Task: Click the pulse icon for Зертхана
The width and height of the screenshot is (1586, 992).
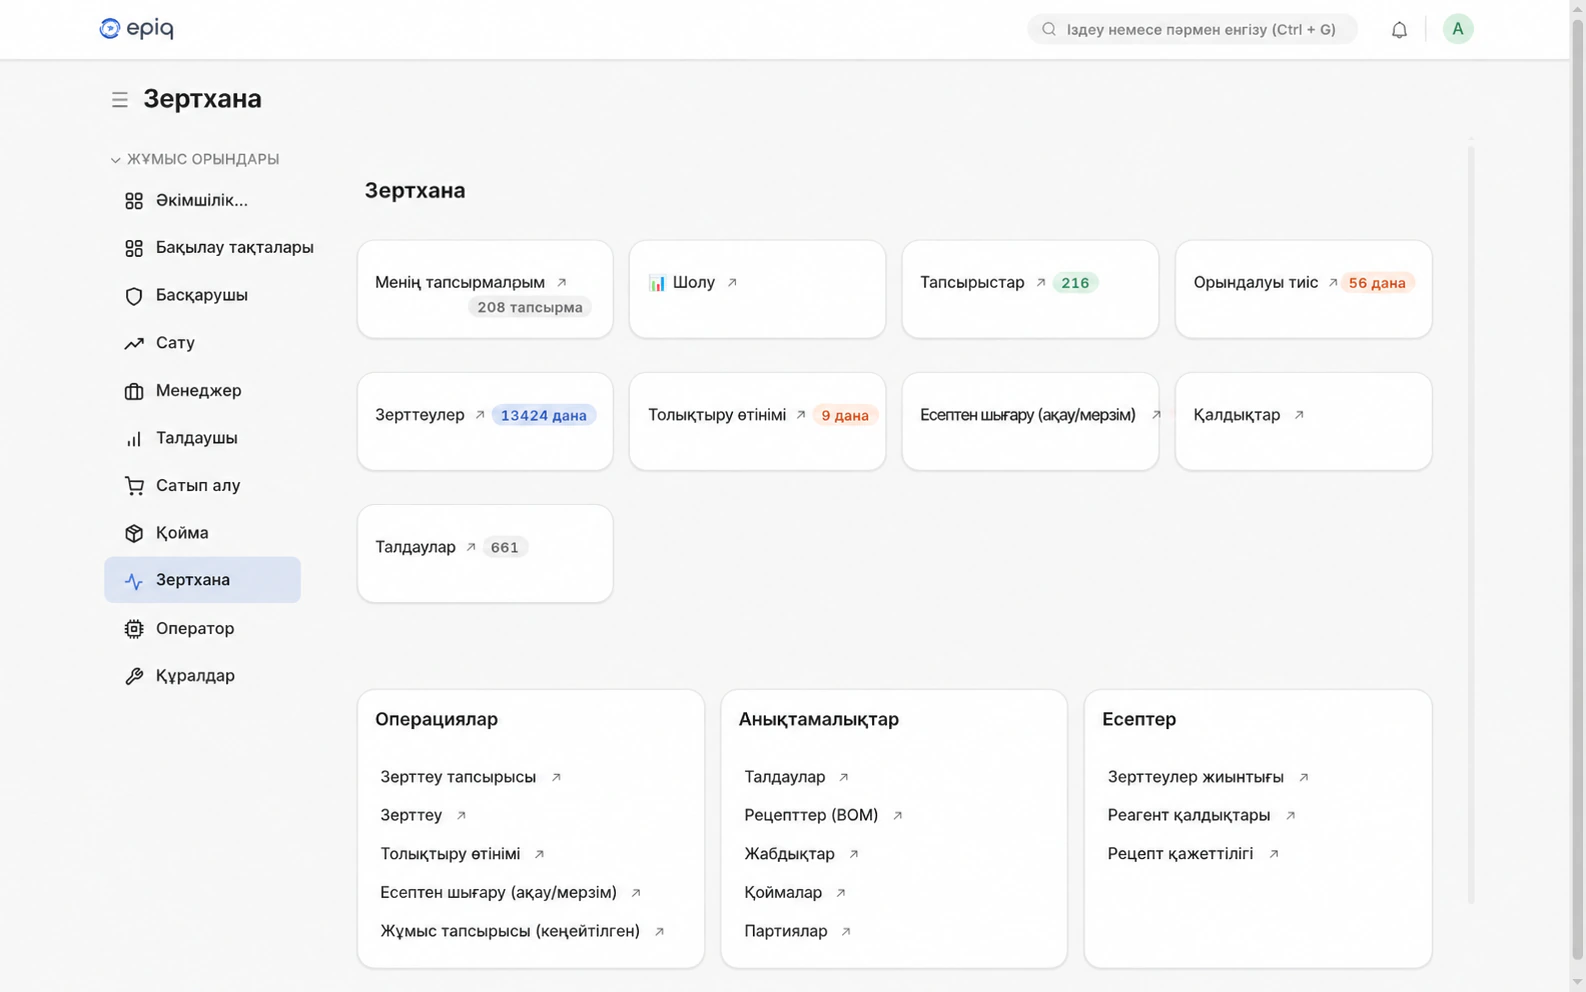Action: tap(134, 581)
